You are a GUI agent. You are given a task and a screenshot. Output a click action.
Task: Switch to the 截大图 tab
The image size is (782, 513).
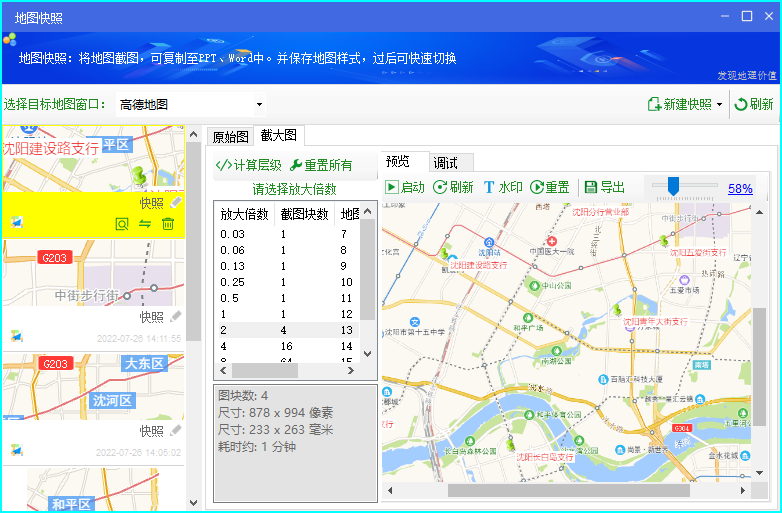[x=279, y=135]
